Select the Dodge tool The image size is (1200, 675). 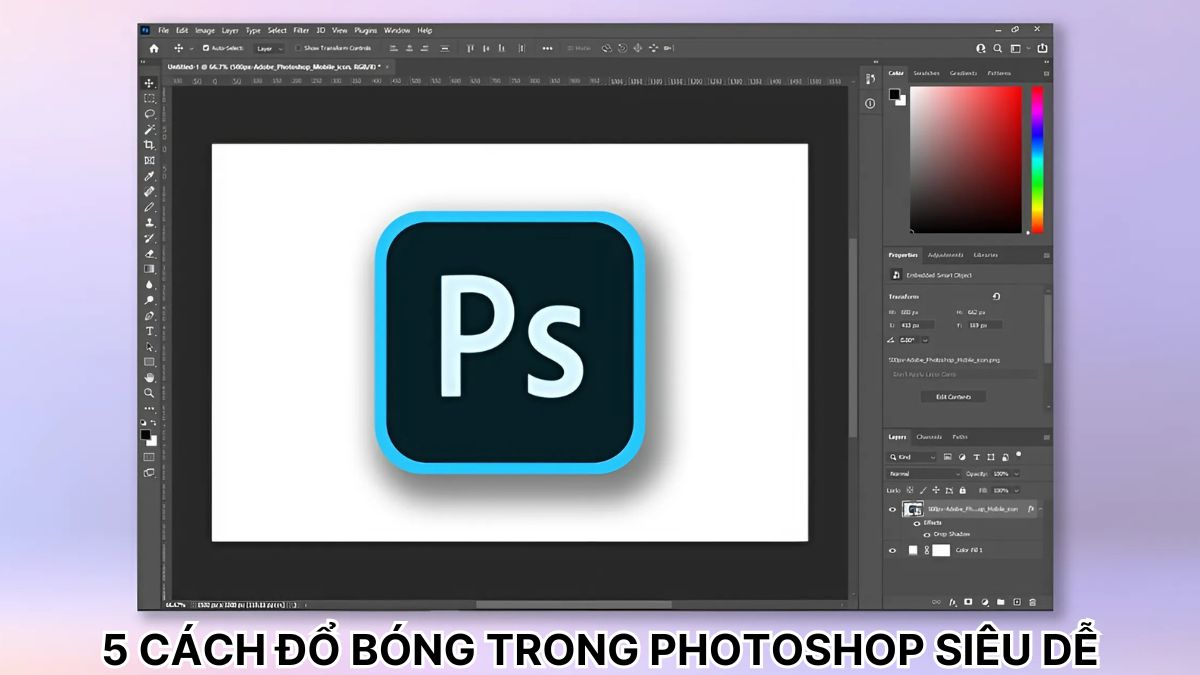(149, 299)
